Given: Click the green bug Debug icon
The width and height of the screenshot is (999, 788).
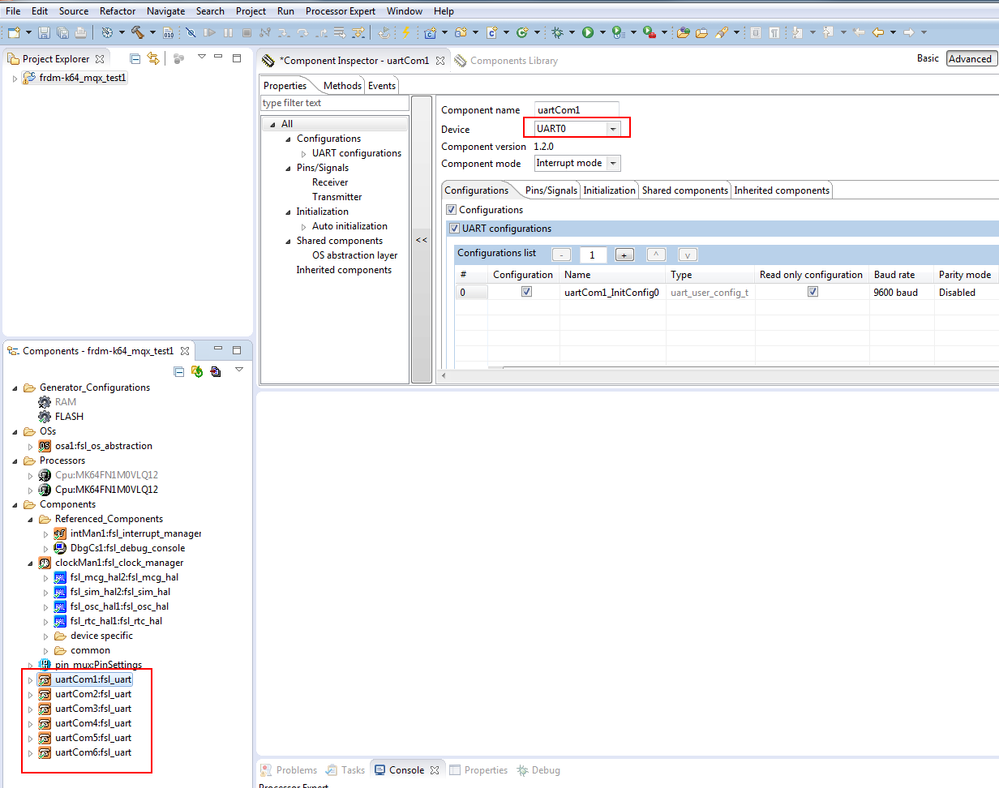Looking at the screenshot, I should tap(557, 32).
